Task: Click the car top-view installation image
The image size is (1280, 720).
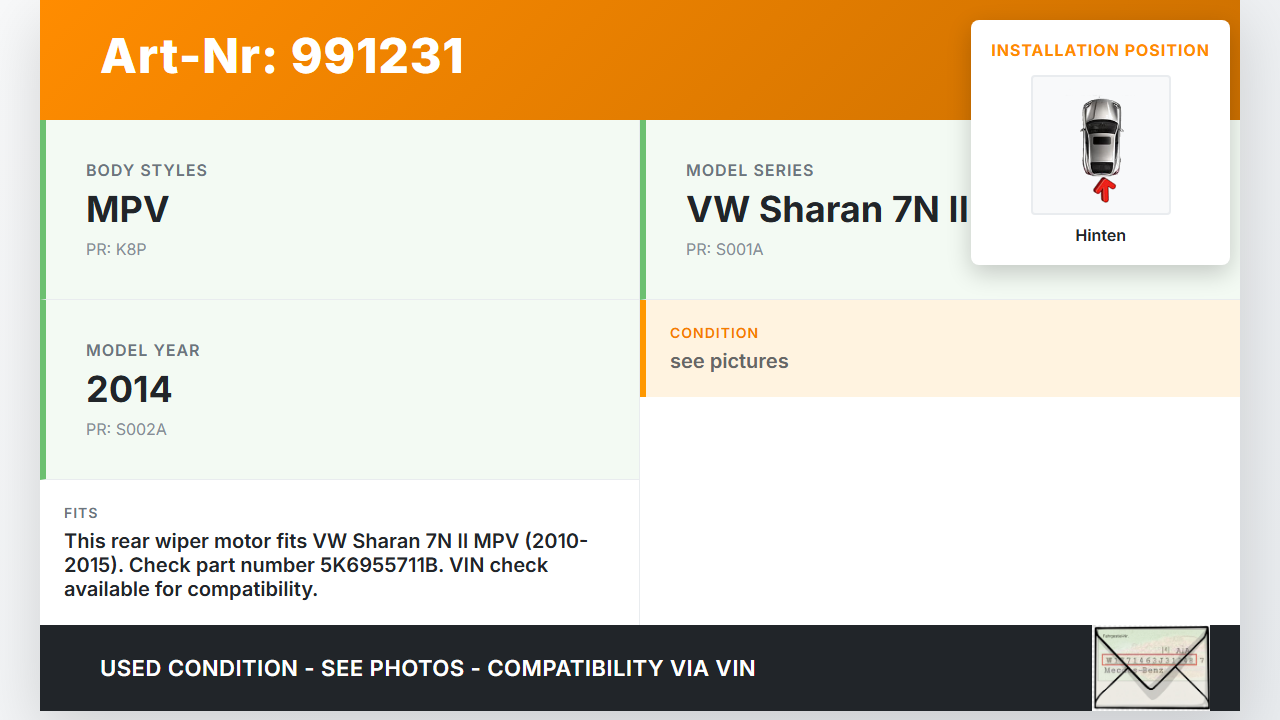Action: (x=1101, y=145)
